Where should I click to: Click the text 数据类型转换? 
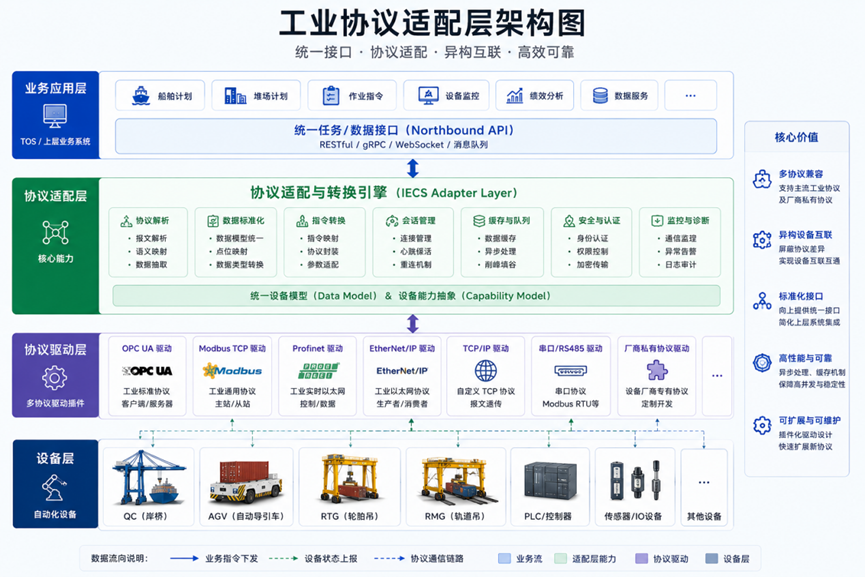[x=240, y=265]
